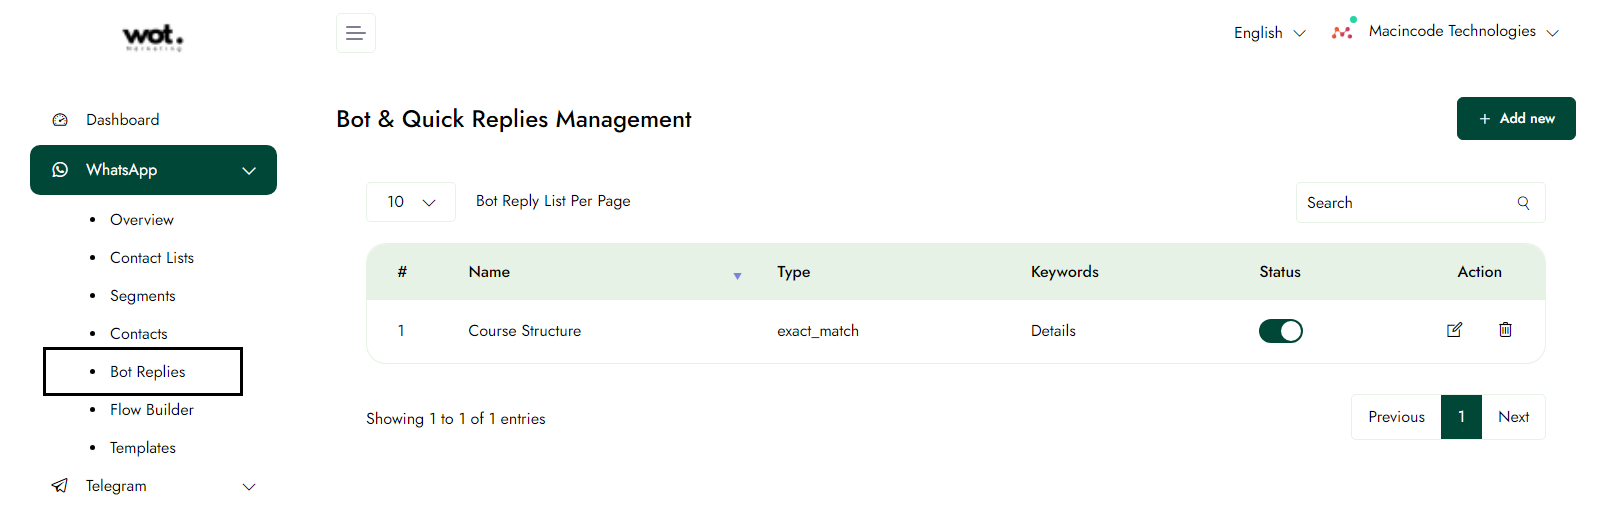1597x511 pixels.
Task: Click the wot. logo
Action: coord(153,37)
